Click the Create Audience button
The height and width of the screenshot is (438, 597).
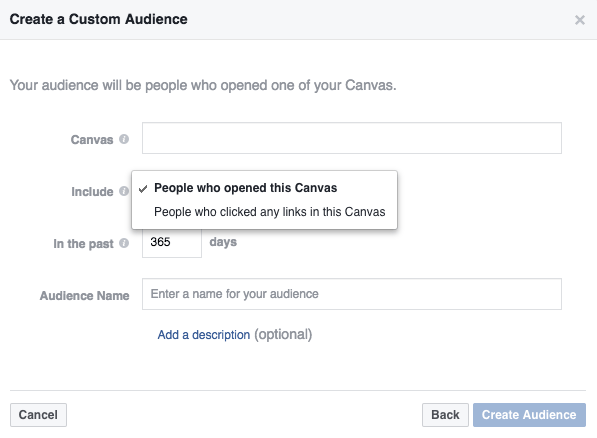point(529,415)
